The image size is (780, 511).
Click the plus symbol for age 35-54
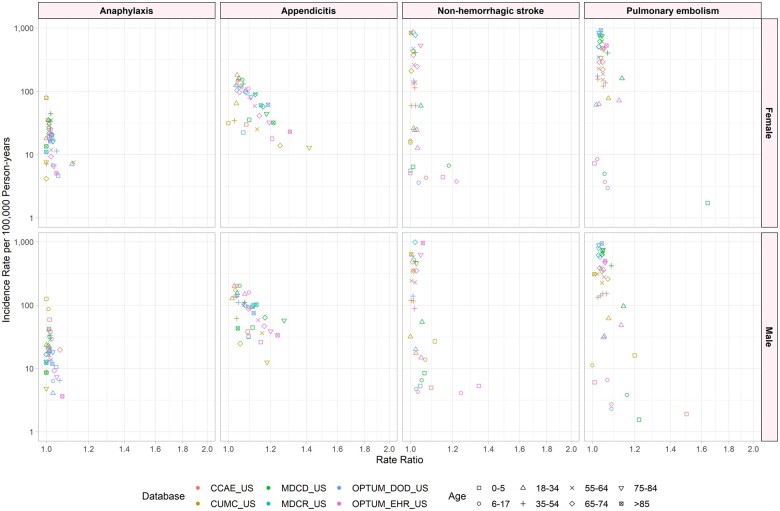point(524,504)
